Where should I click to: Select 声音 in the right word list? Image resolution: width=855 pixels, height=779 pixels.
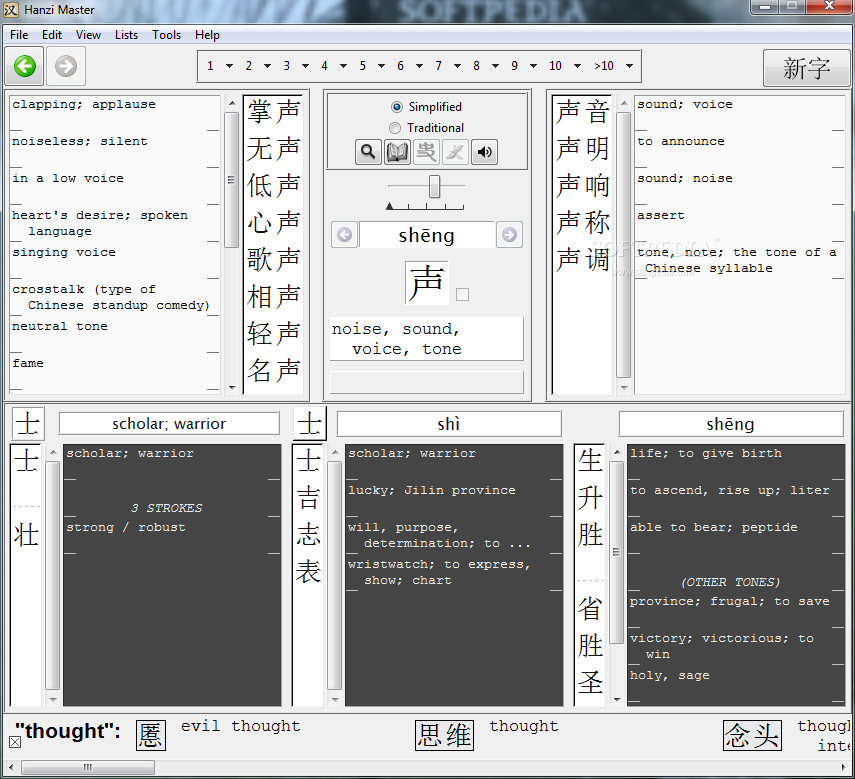click(x=582, y=111)
